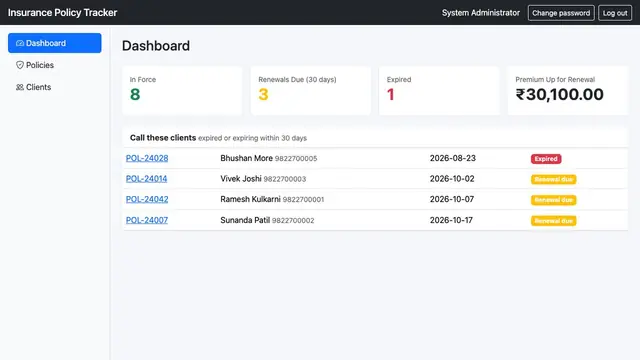Image resolution: width=640 pixels, height=360 pixels.
Task: Click the Policies shield icon
Action: (x=20, y=65)
